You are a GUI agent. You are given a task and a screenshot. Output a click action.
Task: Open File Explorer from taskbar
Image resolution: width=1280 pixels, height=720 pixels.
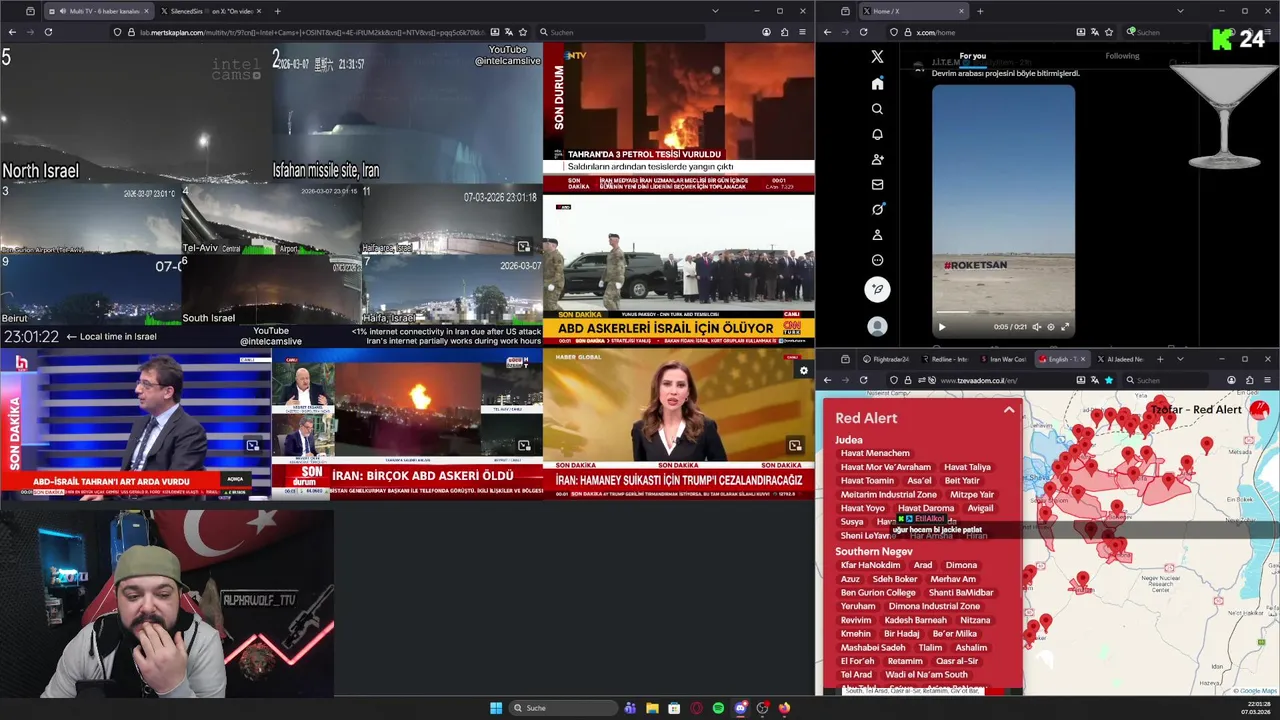(x=652, y=708)
